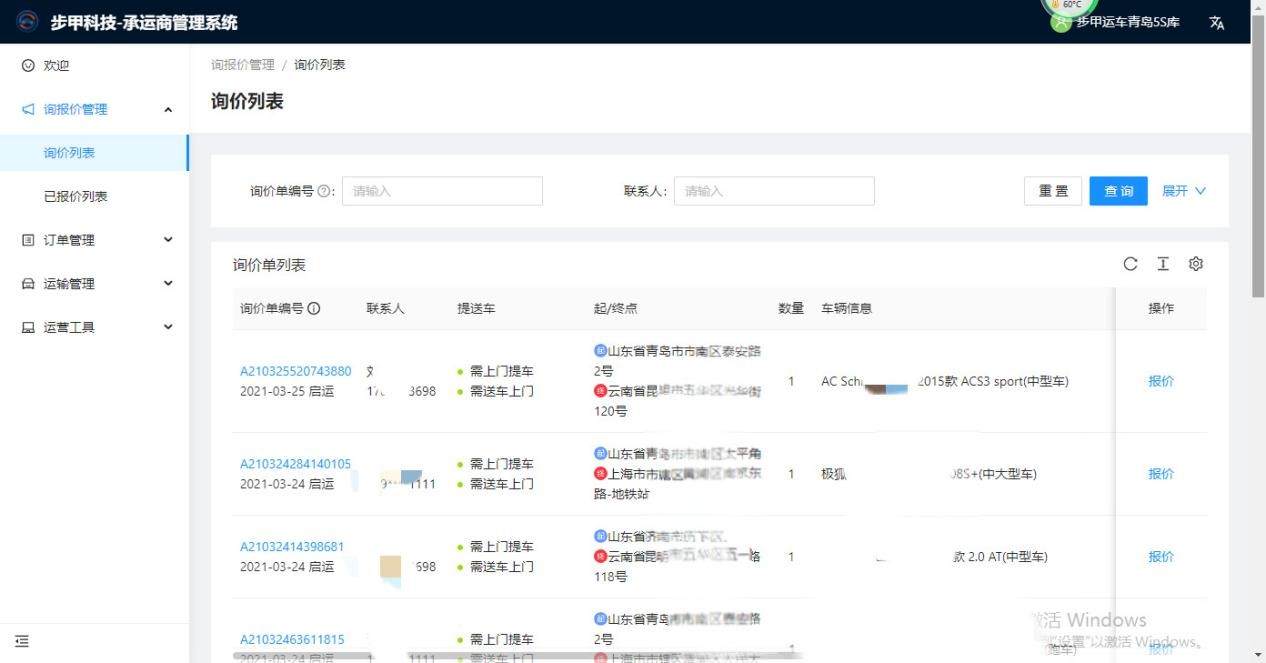Click the 重置 button
This screenshot has width=1266, height=663.
[1053, 191]
